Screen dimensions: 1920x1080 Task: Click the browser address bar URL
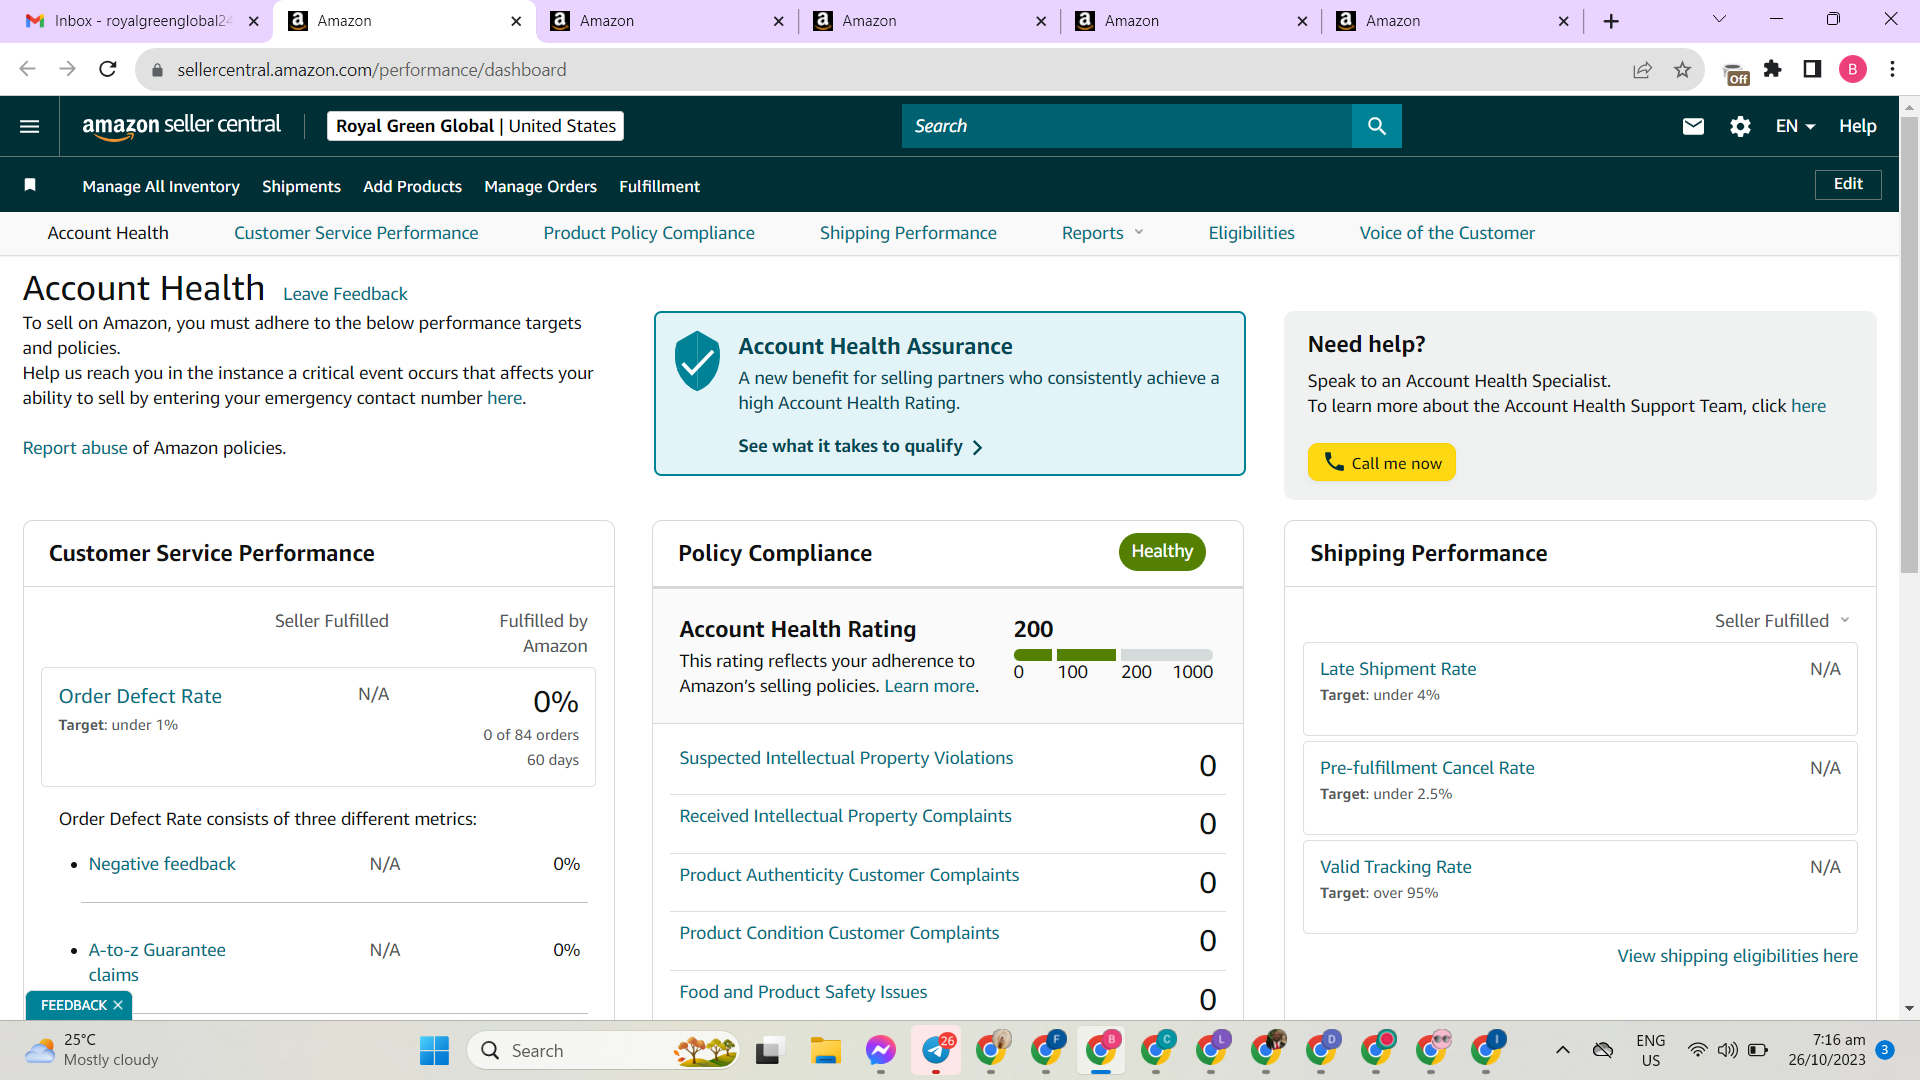(372, 70)
